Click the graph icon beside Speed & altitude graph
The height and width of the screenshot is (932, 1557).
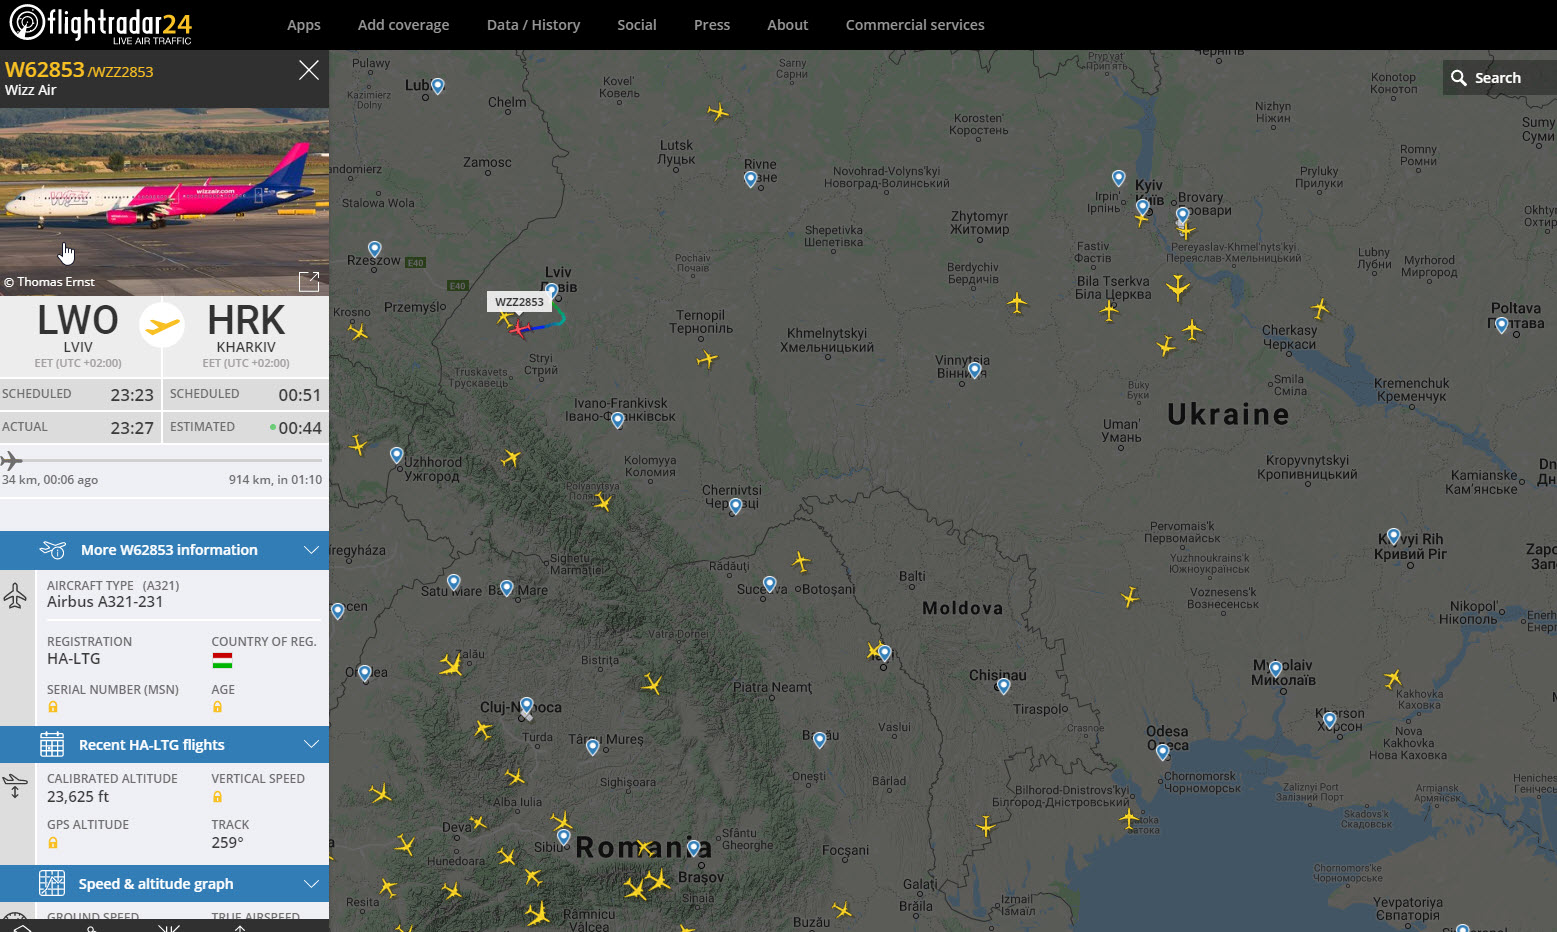52,883
